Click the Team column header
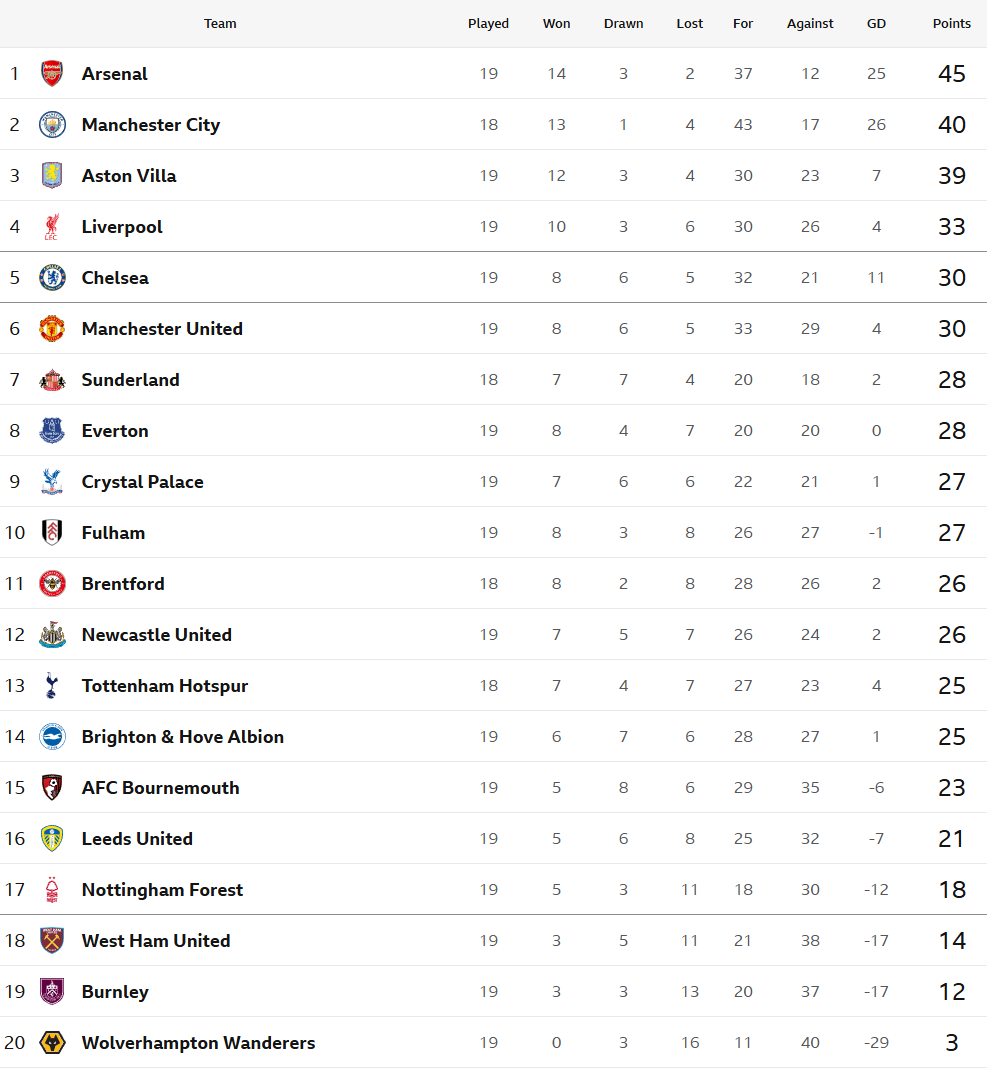Screen dimensions: 987x1069 tap(220, 23)
